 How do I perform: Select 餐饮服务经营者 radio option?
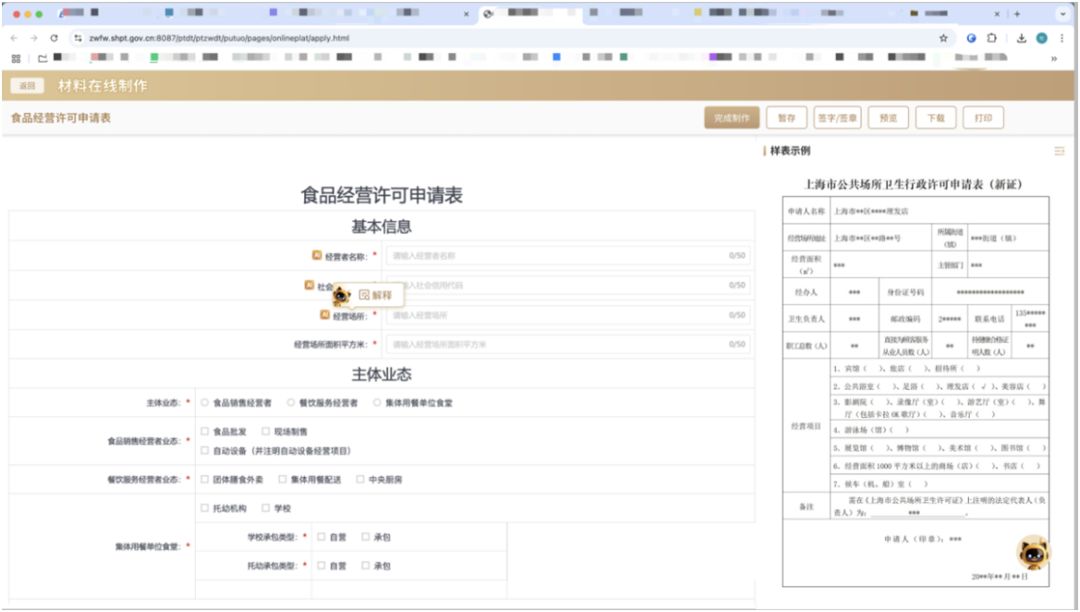[x=291, y=403]
